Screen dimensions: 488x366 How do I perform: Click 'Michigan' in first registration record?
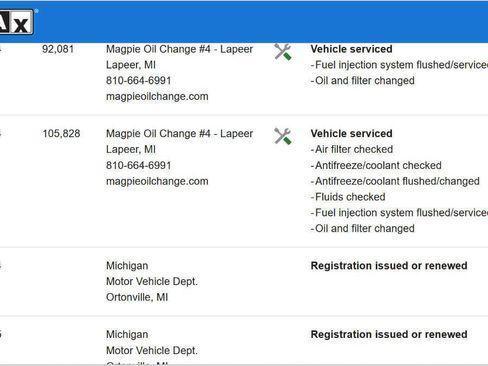(127, 266)
